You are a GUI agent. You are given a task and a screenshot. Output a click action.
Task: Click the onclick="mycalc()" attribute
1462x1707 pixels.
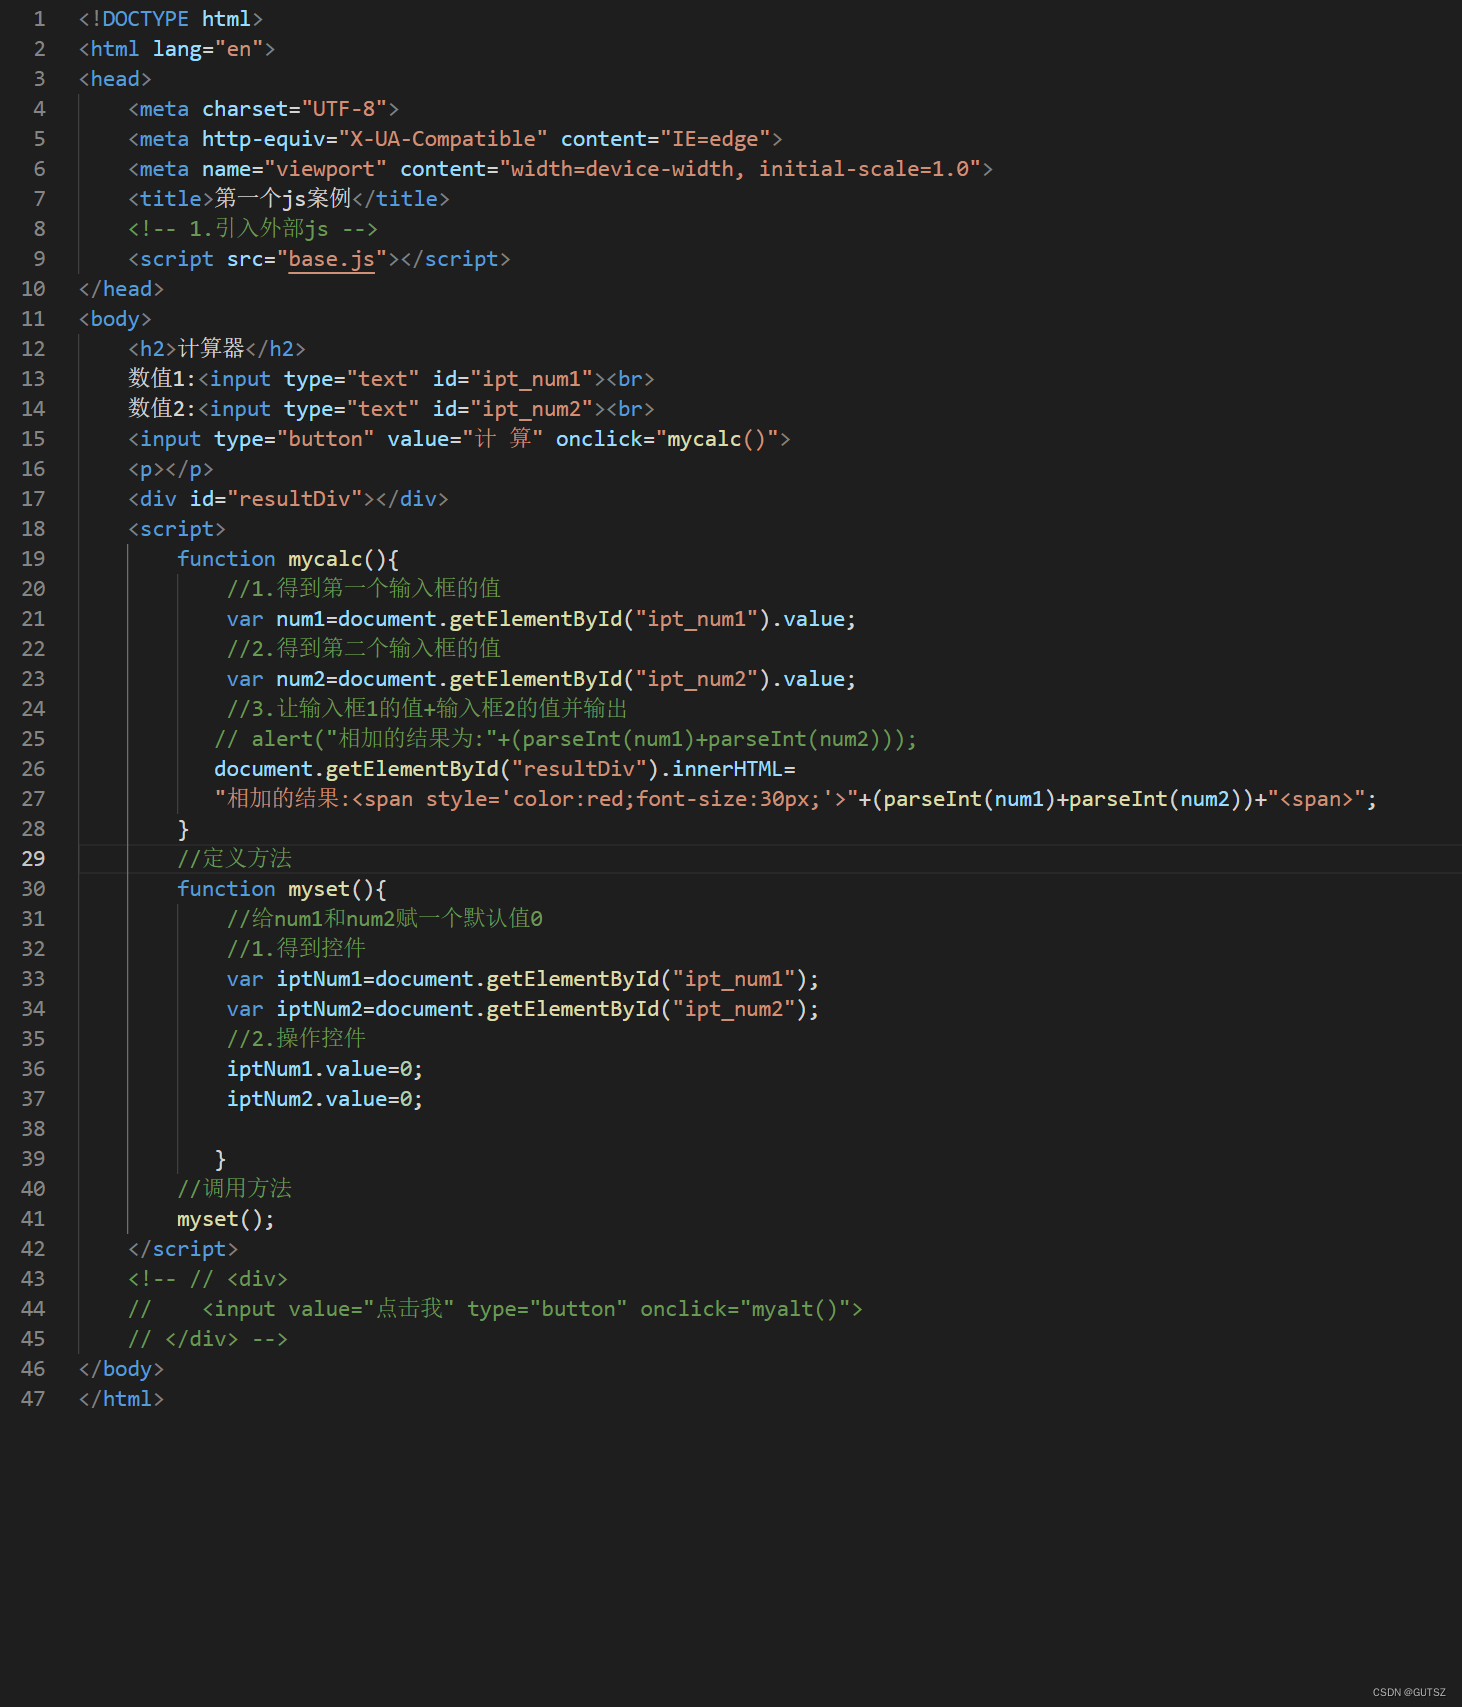667,439
